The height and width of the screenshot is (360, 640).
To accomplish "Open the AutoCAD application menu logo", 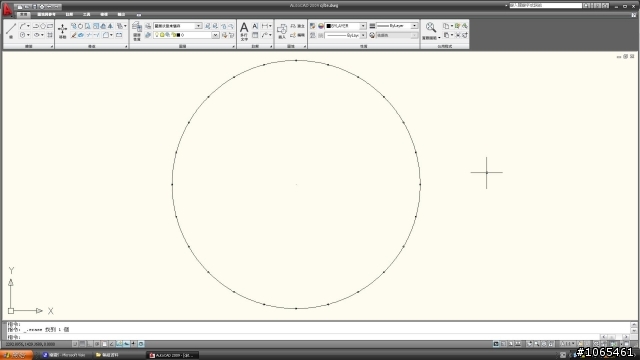I will pyautogui.click(x=7, y=10).
